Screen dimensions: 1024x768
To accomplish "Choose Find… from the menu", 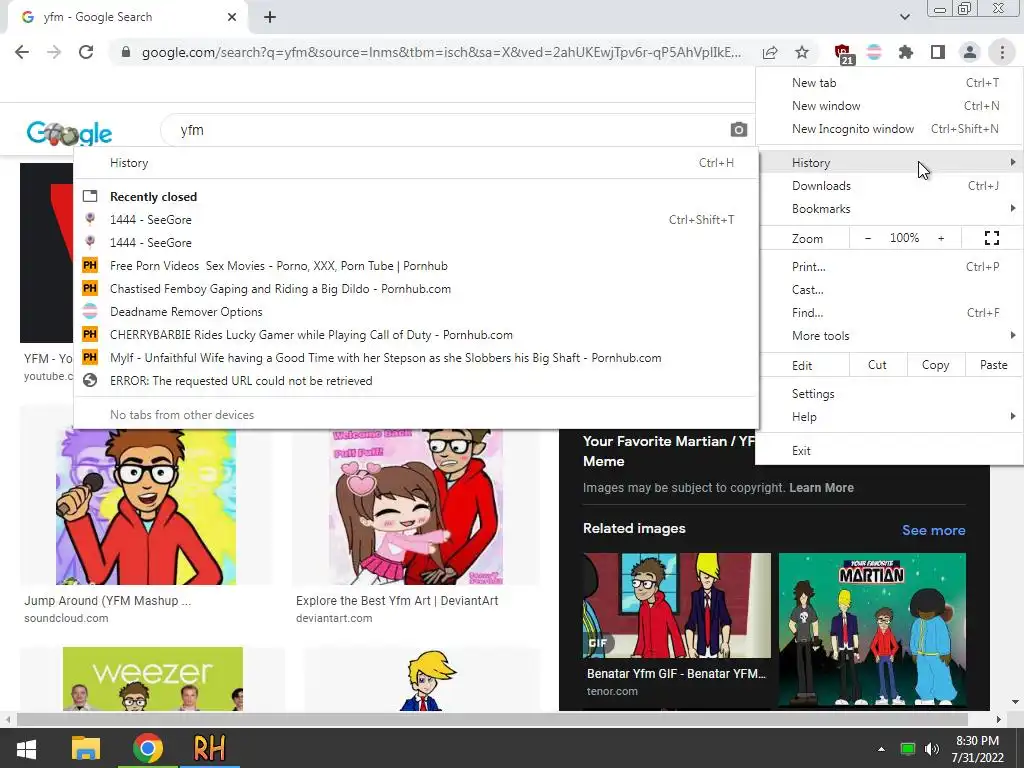I will [889, 313].
